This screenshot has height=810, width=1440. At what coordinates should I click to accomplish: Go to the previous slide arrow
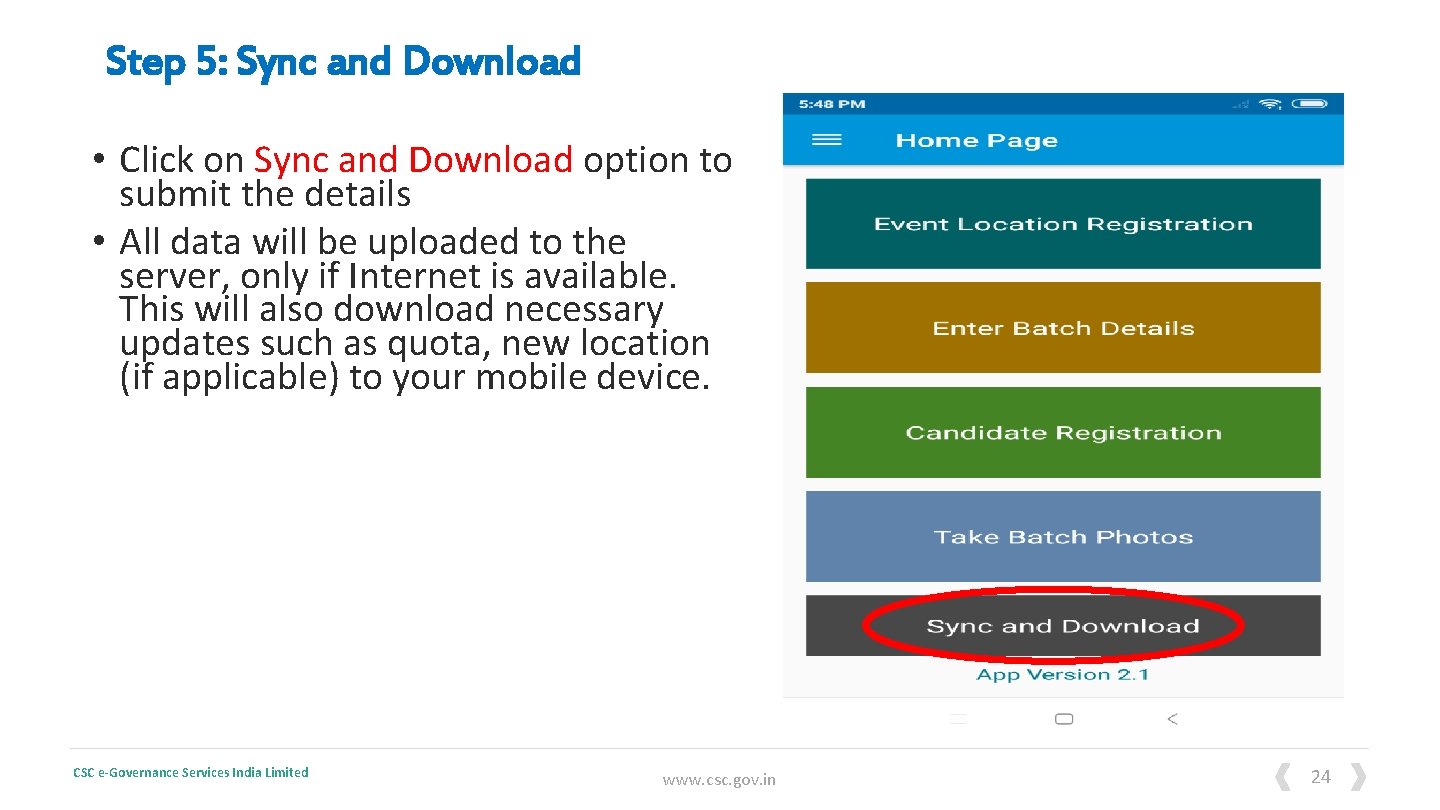click(1282, 777)
